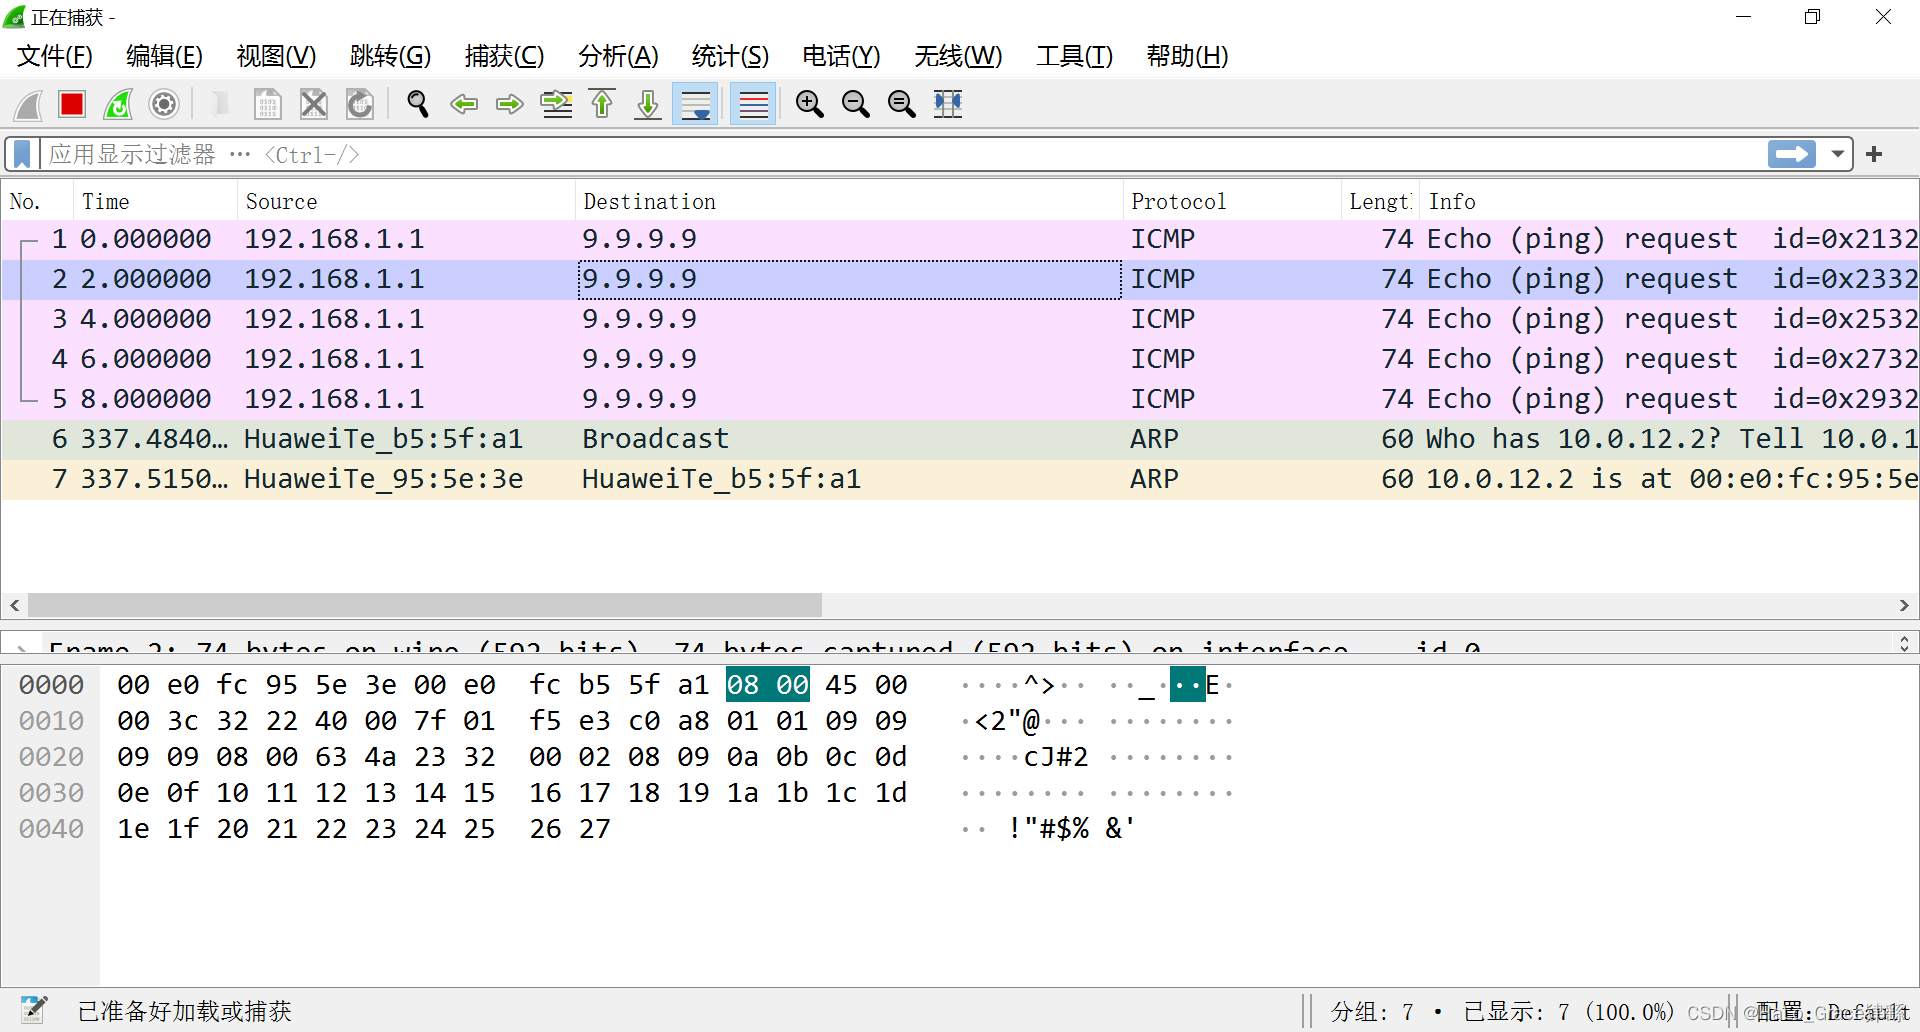Image resolution: width=1920 pixels, height=1032 pixels.
Task: Open the 编辑(E) menu
Action: click(165, 56)
